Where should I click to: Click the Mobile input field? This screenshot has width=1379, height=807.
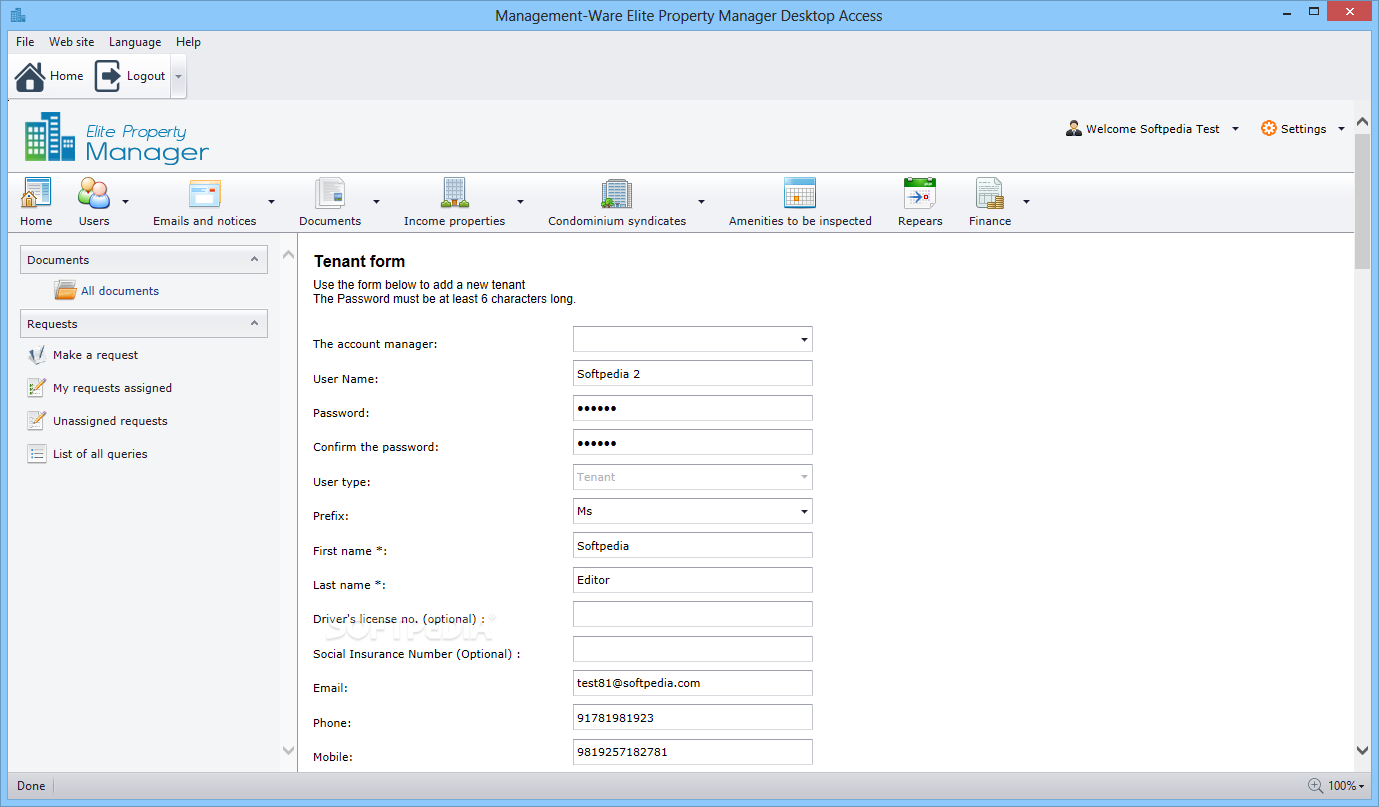693,752
